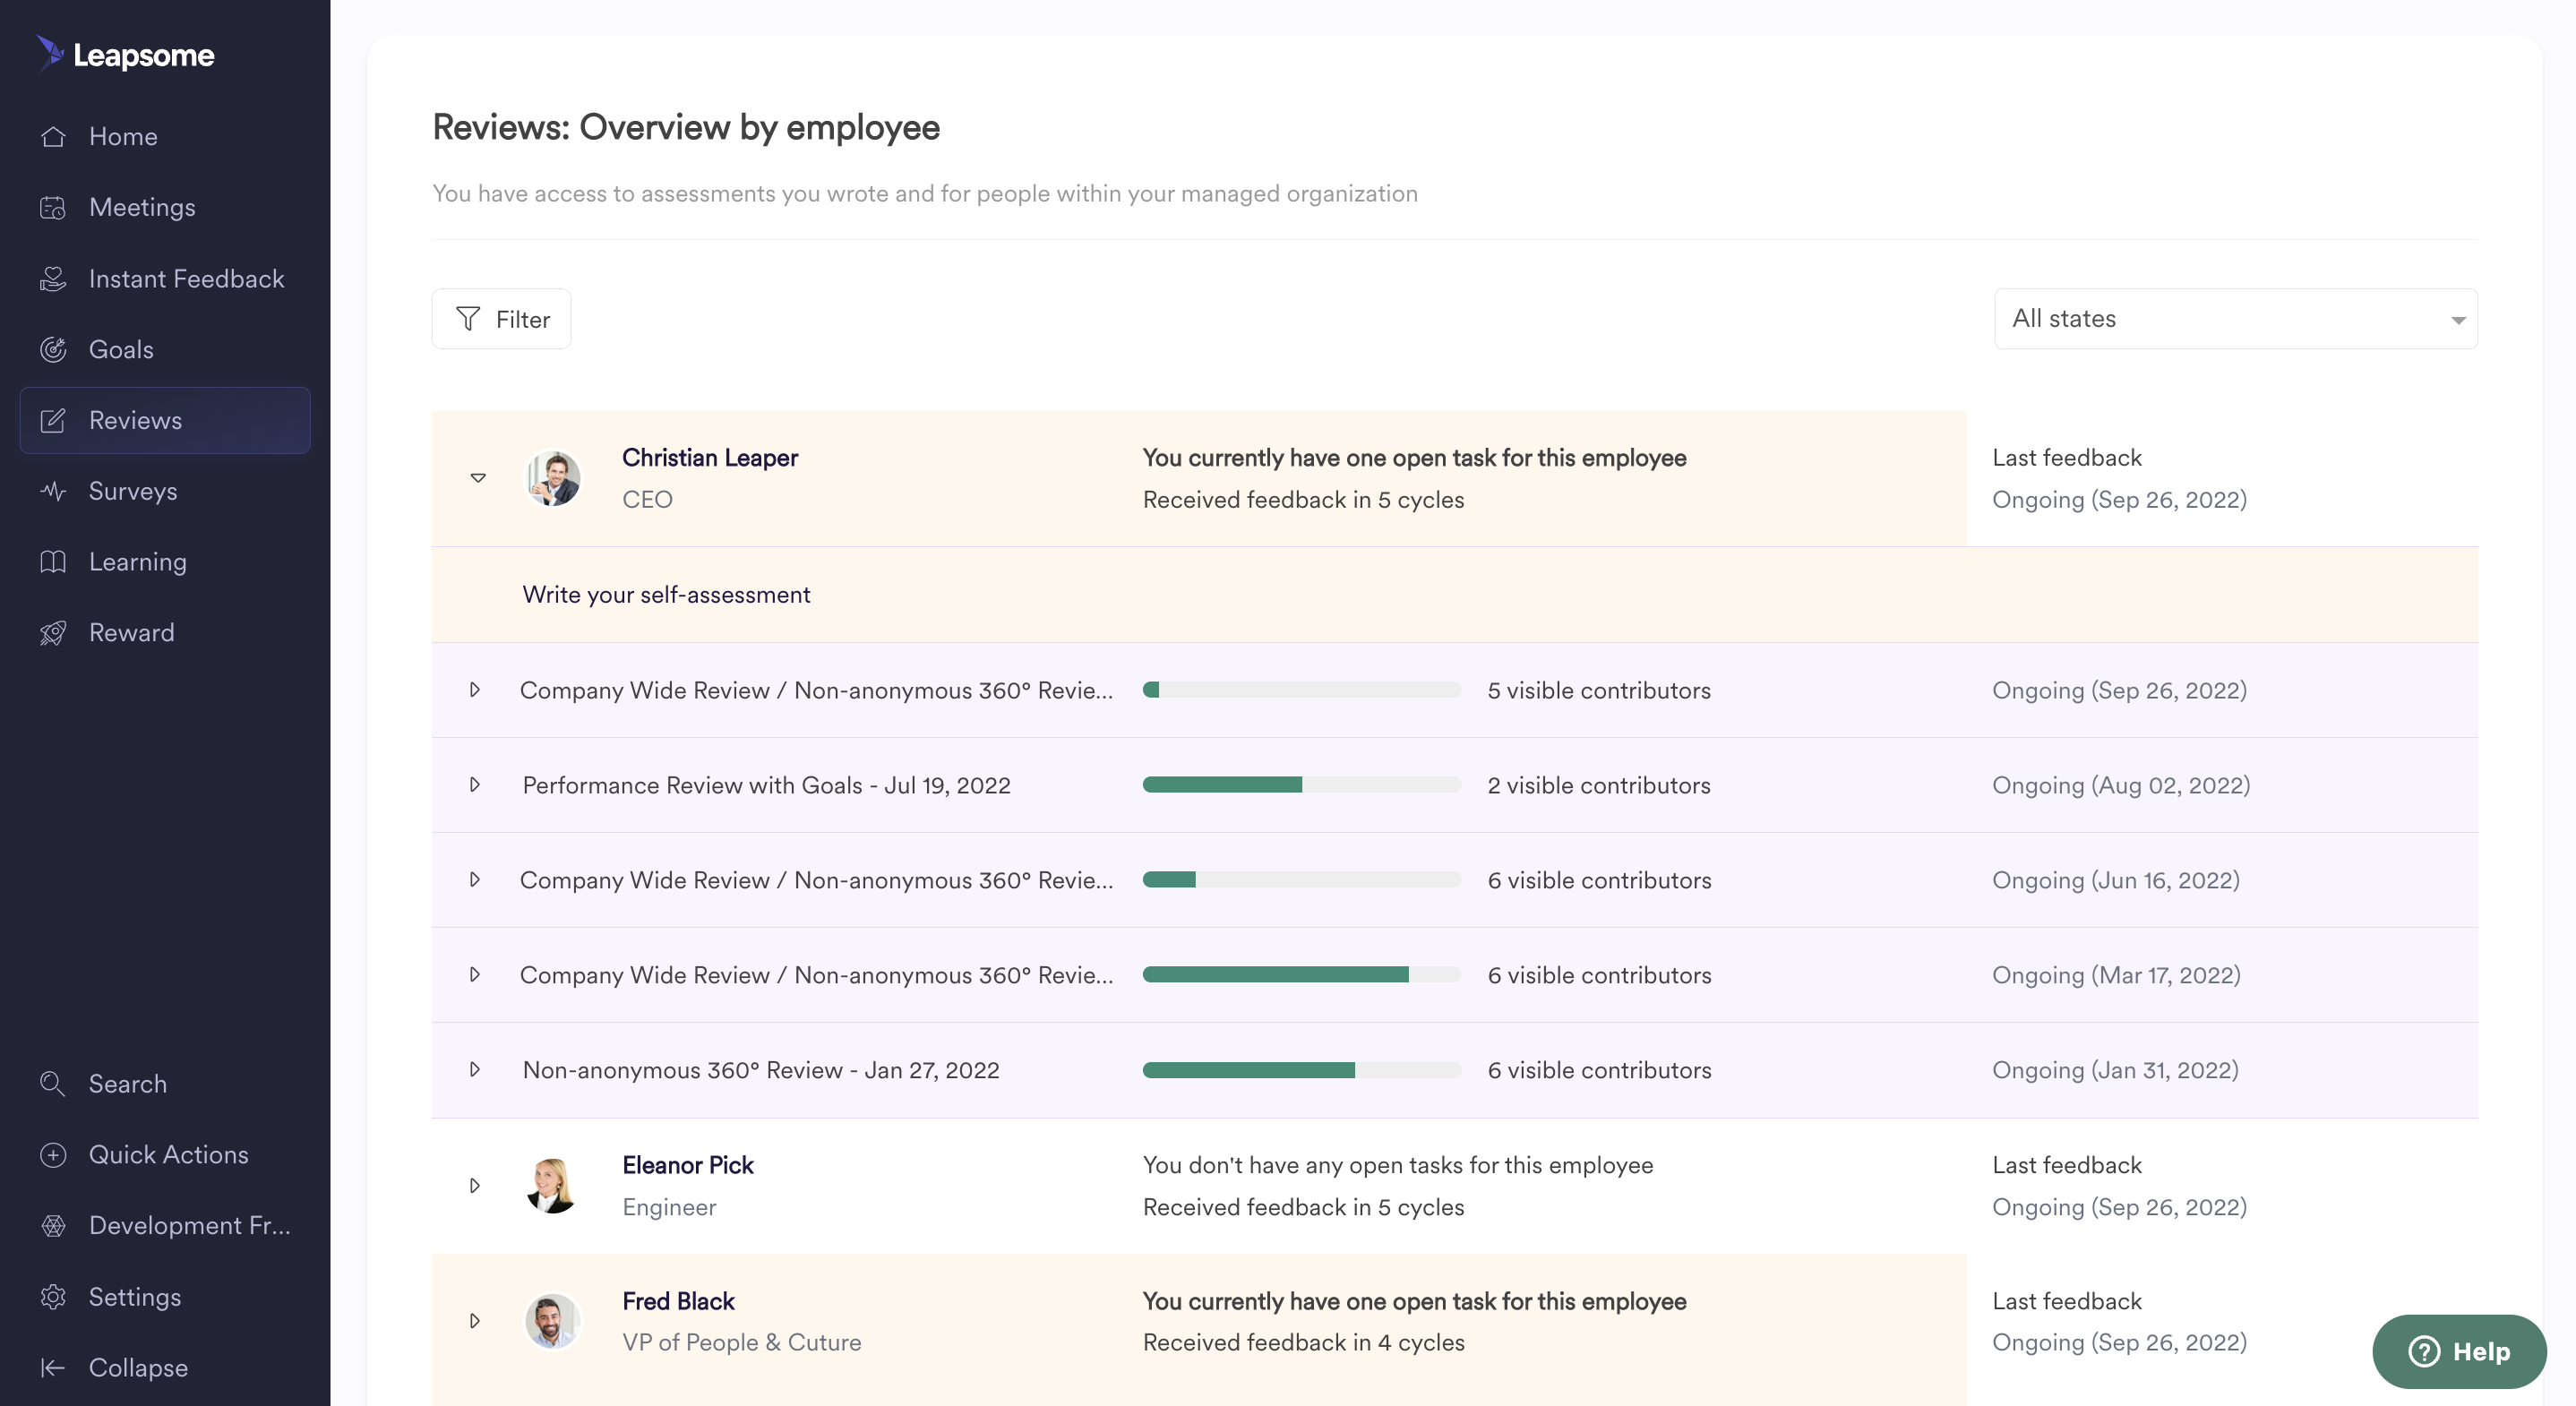Expand Eleanor Pick's reviews
This screenshot has height=1406, width=2576.
pyautogui.click(x=475, y=1186)
